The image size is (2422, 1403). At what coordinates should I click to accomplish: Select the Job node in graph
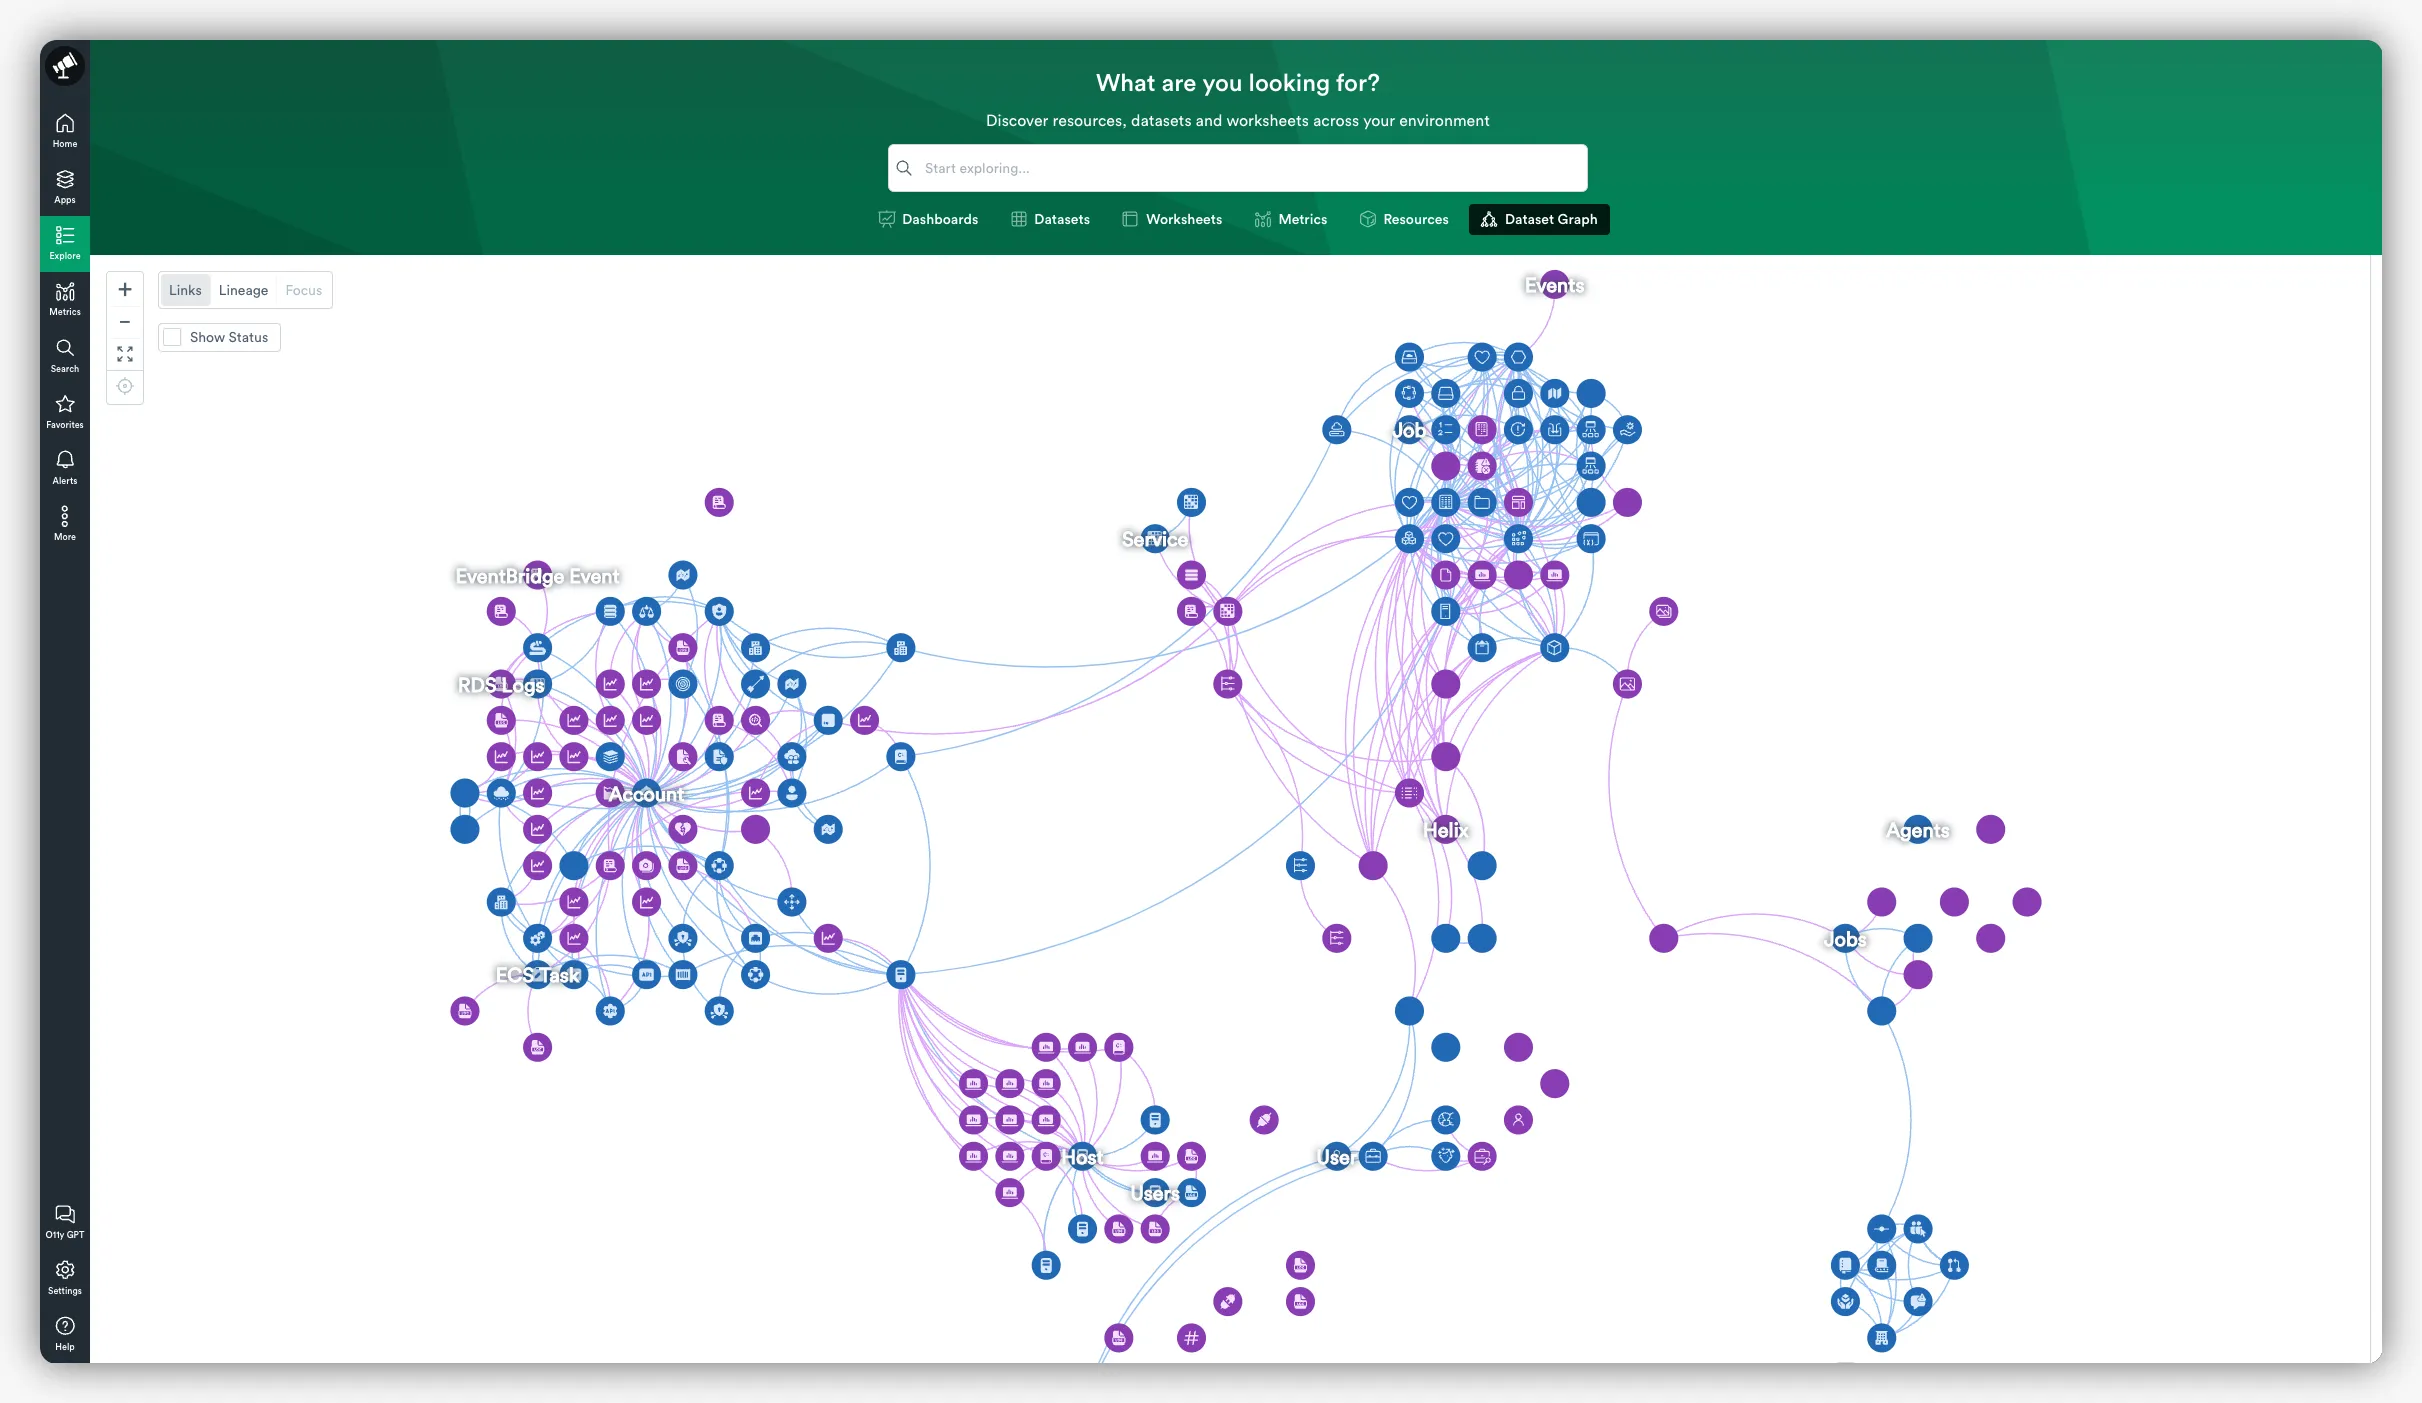point(1409,430)
